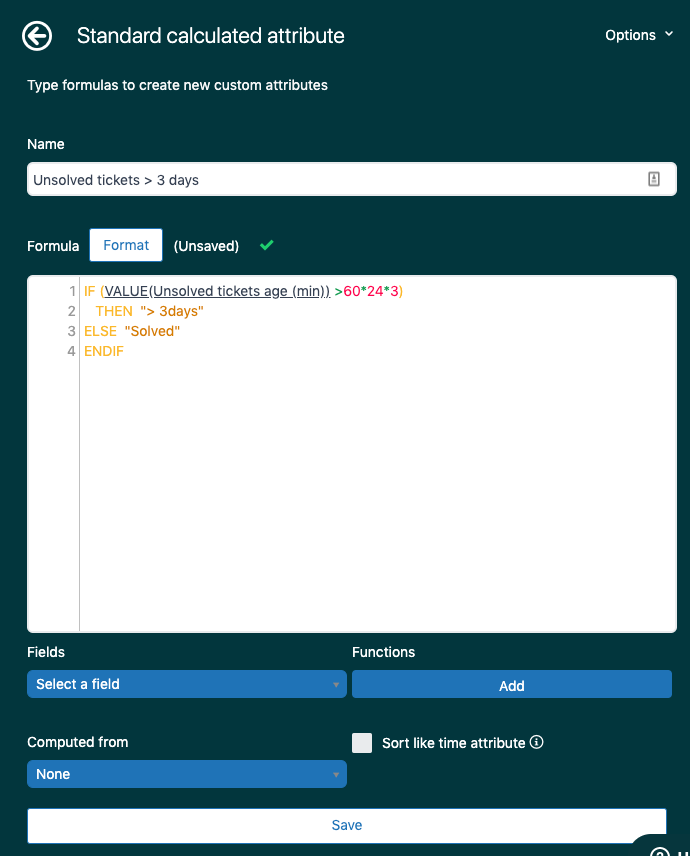690x856 pixels.
Task: Click the green formula valid checkmark
Action: point(266,245)
